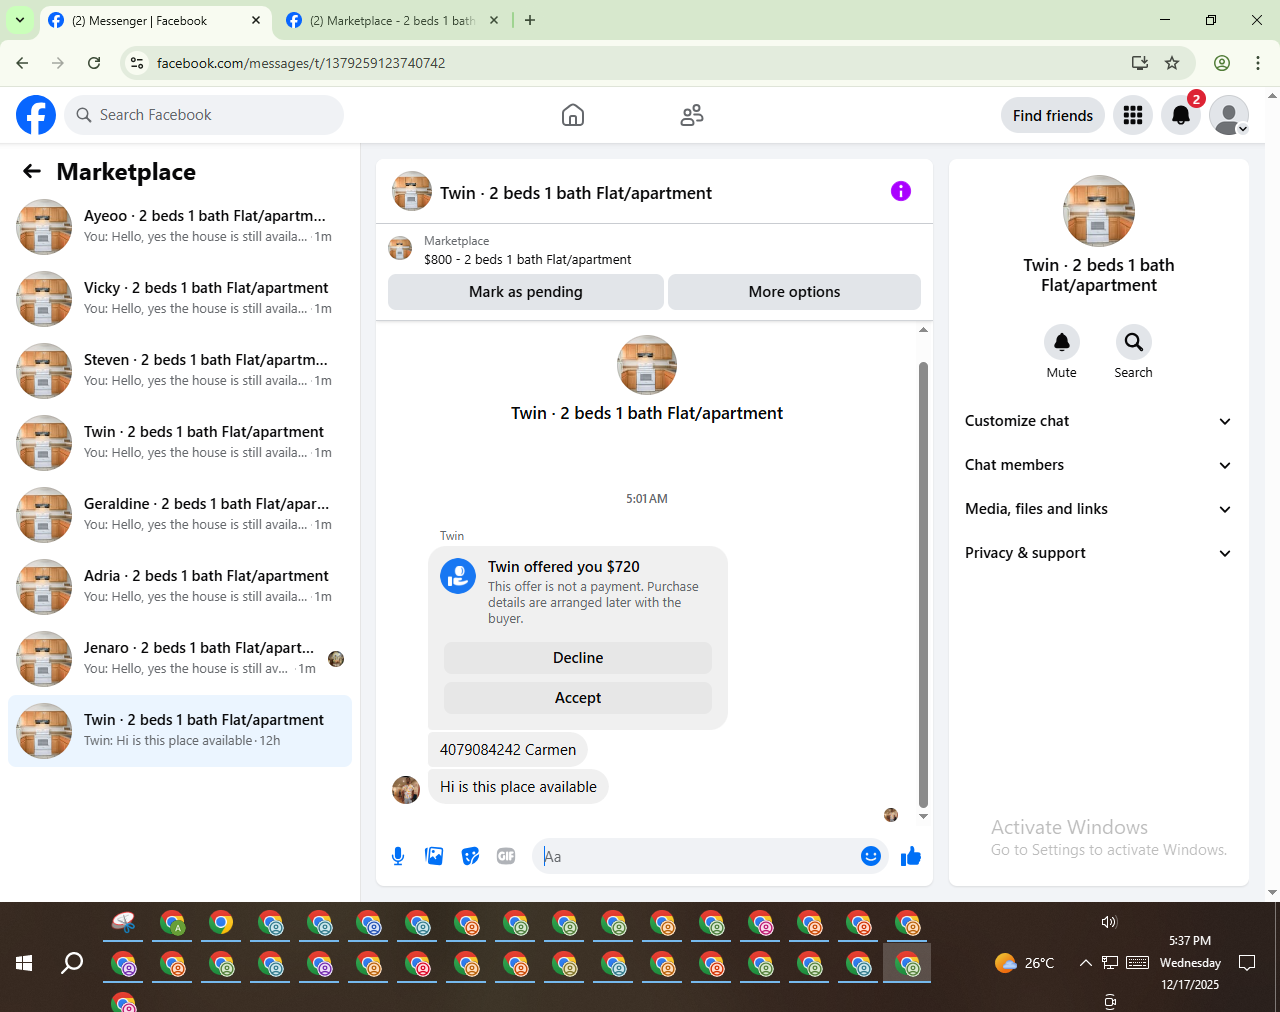This screenshot has height=1012, width=1280.
Task: Open the account profile avatar menu
Action: pos(1229,116)
